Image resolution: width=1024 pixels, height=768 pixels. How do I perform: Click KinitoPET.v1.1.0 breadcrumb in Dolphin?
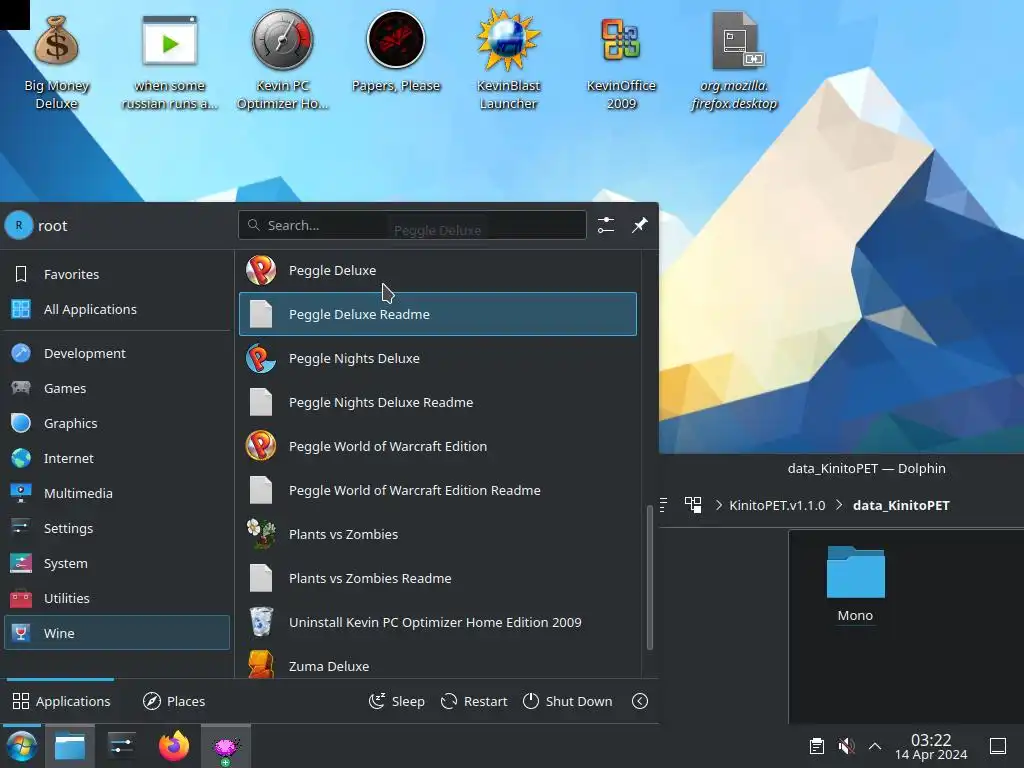coord(777,505)
